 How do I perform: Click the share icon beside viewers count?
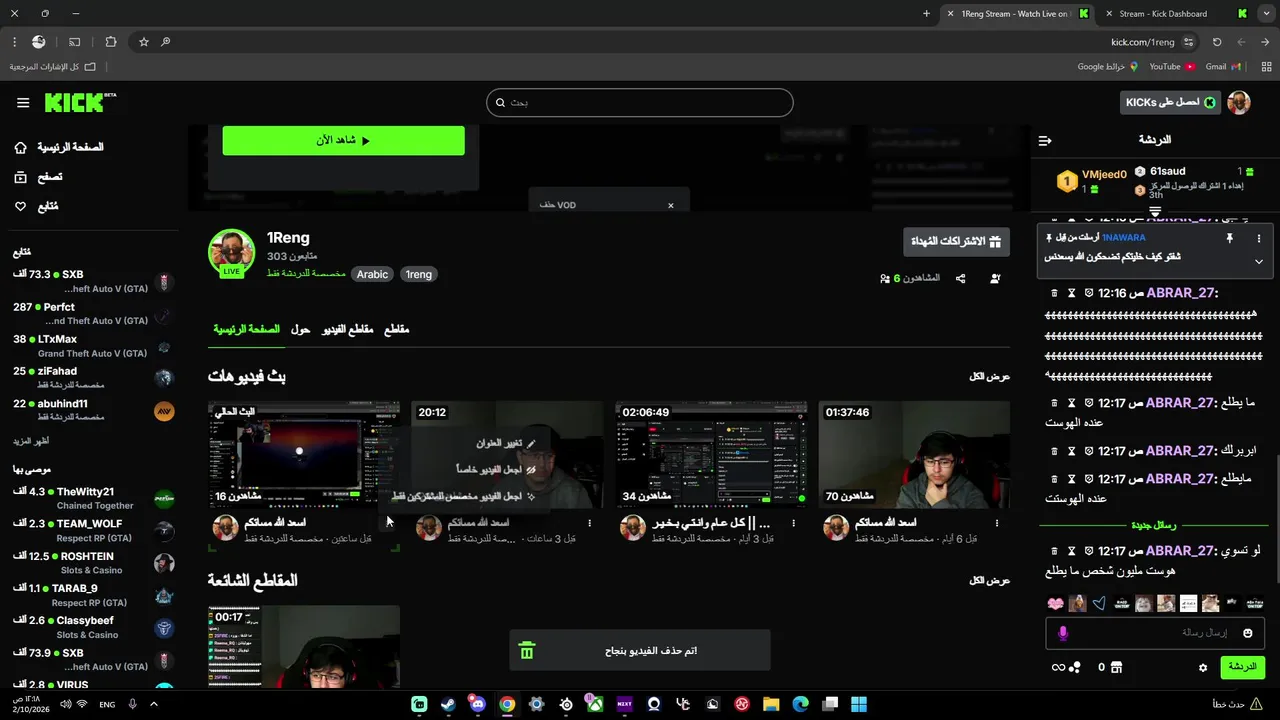[x=961, y=279]
